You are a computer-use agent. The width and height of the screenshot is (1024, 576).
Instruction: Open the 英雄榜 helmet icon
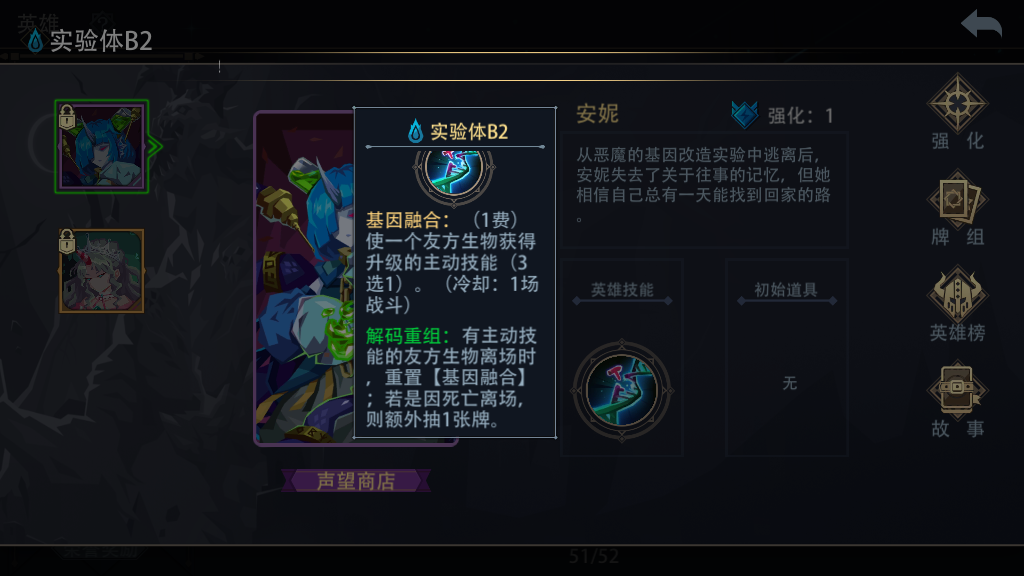pyautogui.click(x=957, y=295)
